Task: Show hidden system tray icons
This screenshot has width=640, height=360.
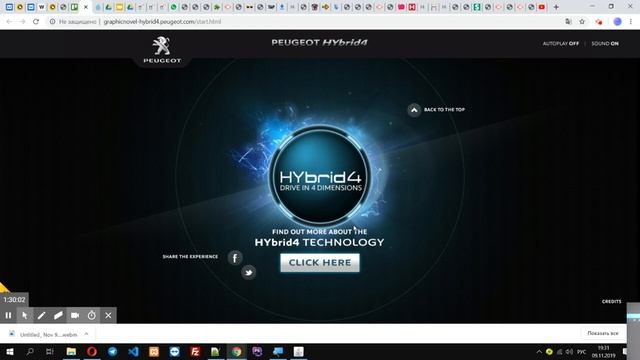Action: click(x=539, y=351)
